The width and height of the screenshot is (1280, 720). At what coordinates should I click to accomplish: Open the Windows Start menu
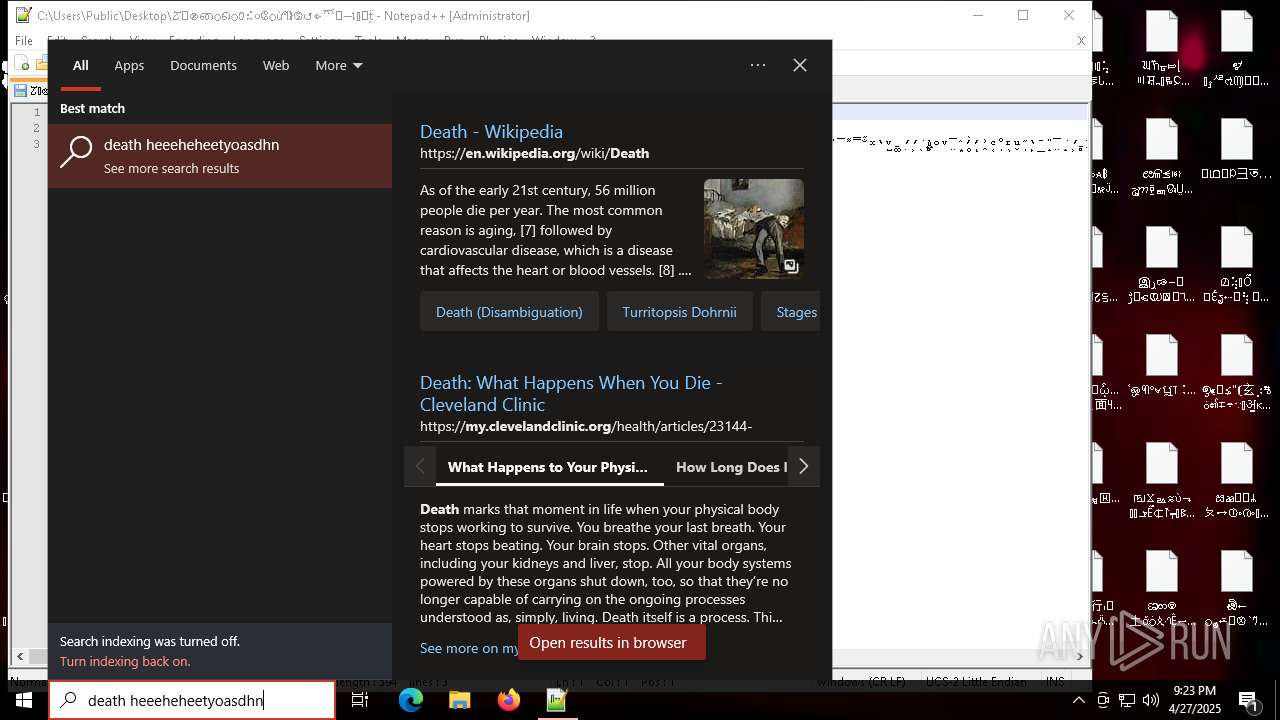(x=24, y=700)
